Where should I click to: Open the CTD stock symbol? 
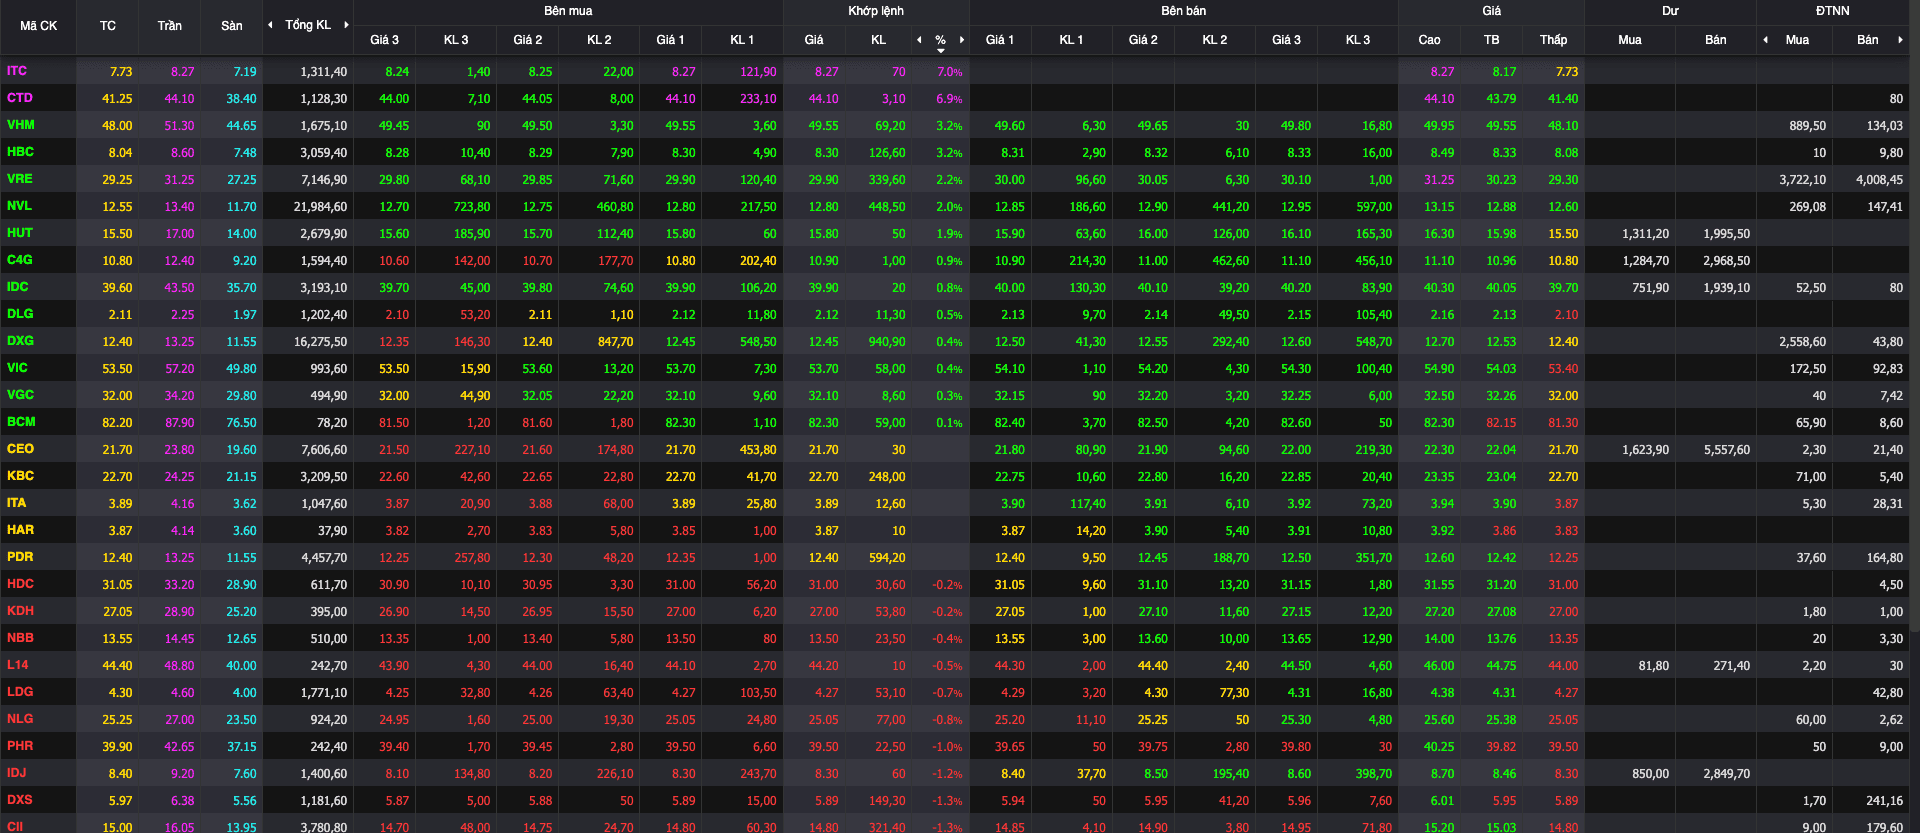pyautogui.click(x=19, y=98)
